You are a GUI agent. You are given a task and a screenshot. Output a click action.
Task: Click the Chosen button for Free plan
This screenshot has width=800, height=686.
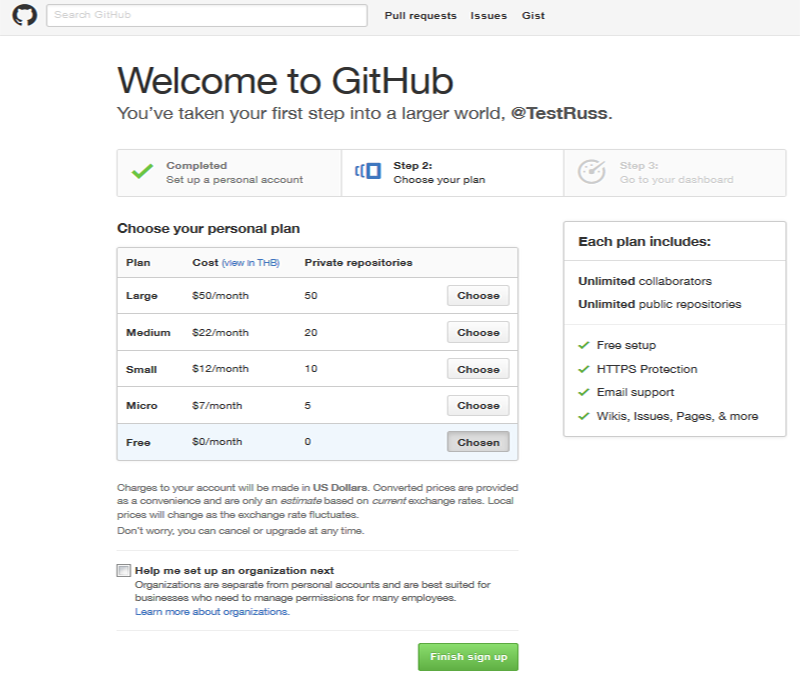[478, 442]
